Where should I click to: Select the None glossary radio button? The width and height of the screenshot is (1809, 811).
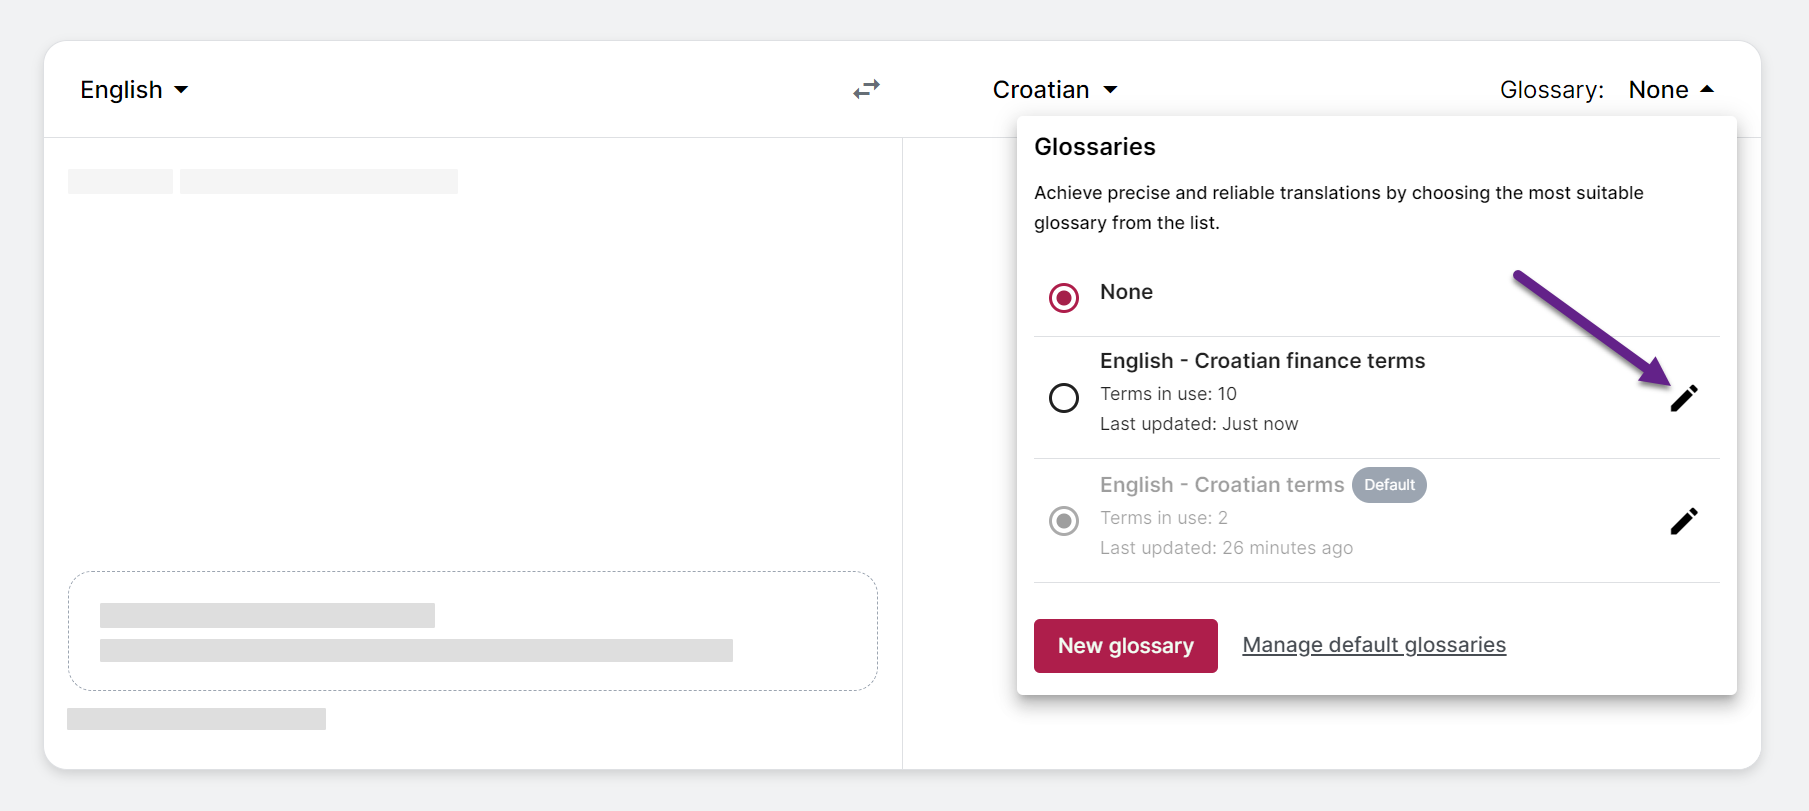(1064, 298)
